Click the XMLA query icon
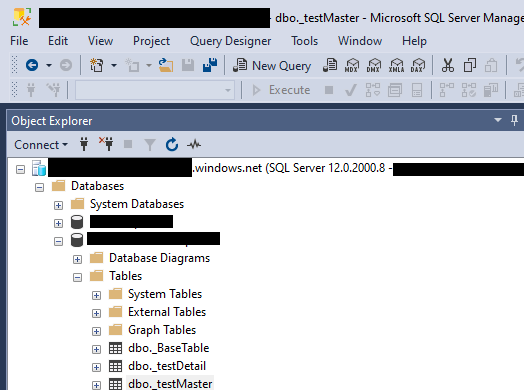The height and width of the screenshot is (390, 524). (396, 65)
